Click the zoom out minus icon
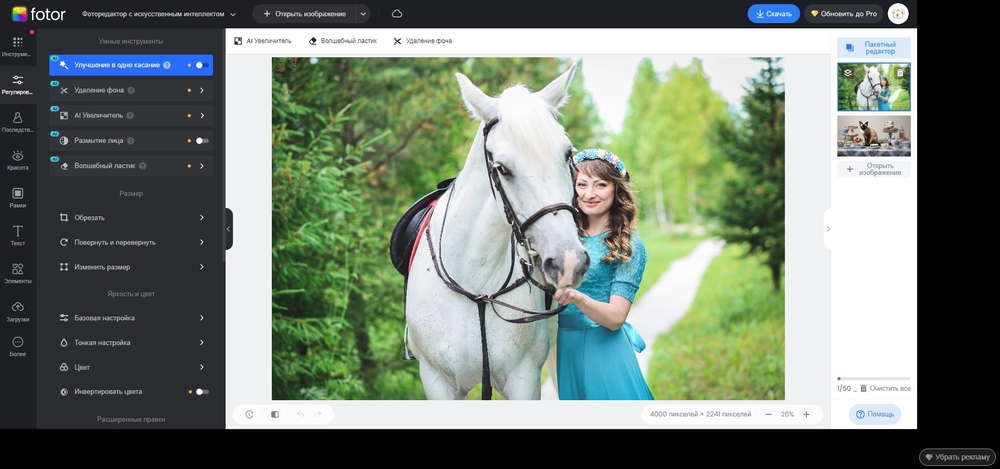This screenshot has height=469, width=1000. [768, 414]
